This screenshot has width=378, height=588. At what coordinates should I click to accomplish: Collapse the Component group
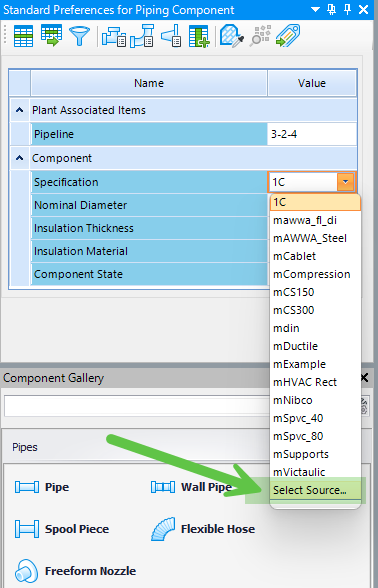(20, 158)
